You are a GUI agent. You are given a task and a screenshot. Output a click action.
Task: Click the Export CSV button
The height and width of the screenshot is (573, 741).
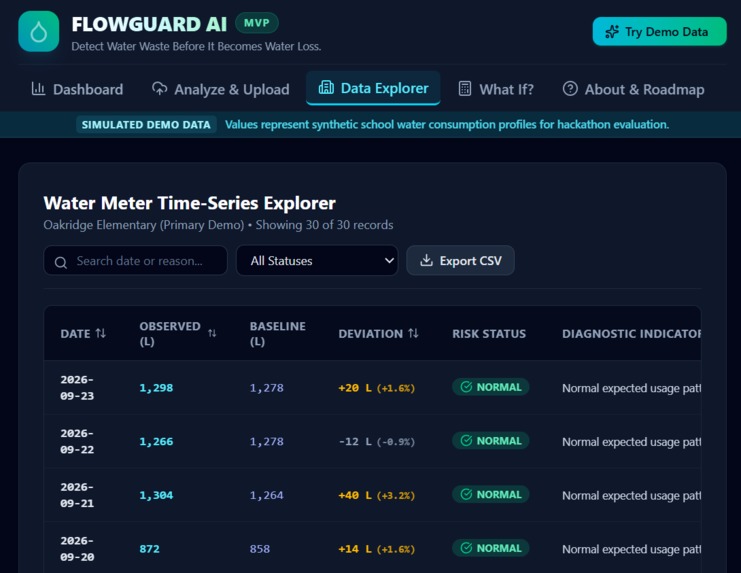460,261
